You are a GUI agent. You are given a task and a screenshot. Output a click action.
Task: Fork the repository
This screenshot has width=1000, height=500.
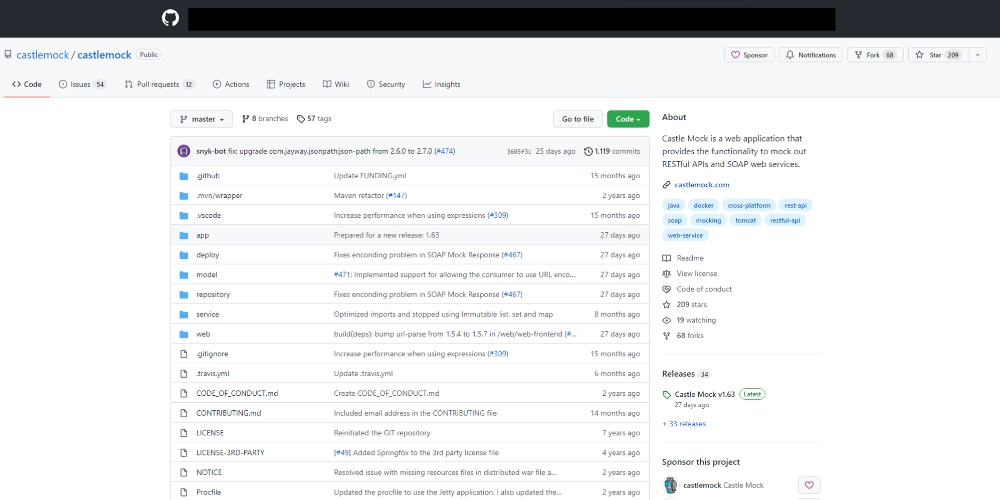875,55
